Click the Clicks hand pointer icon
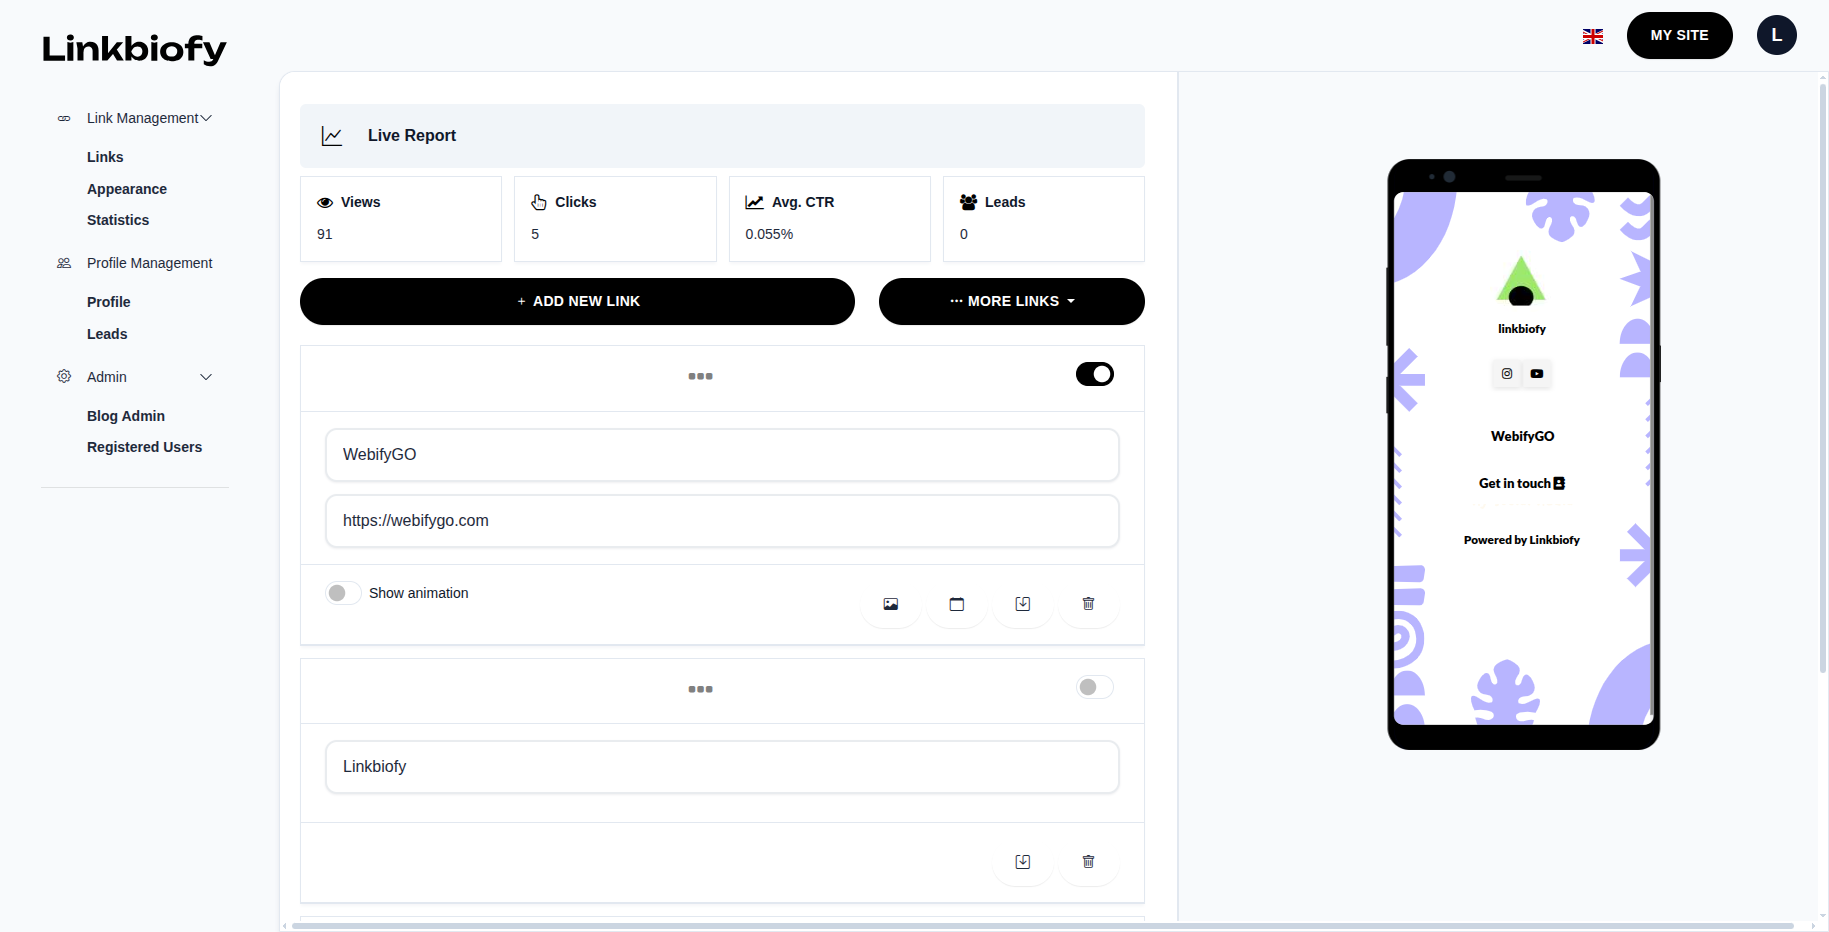The height and width of the screenshot is (932, 1829). (539, 202)
